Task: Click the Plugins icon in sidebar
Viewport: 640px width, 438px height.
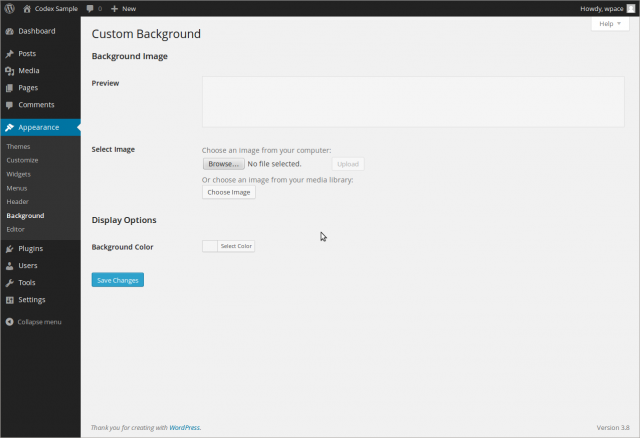Action: [9, 248]
